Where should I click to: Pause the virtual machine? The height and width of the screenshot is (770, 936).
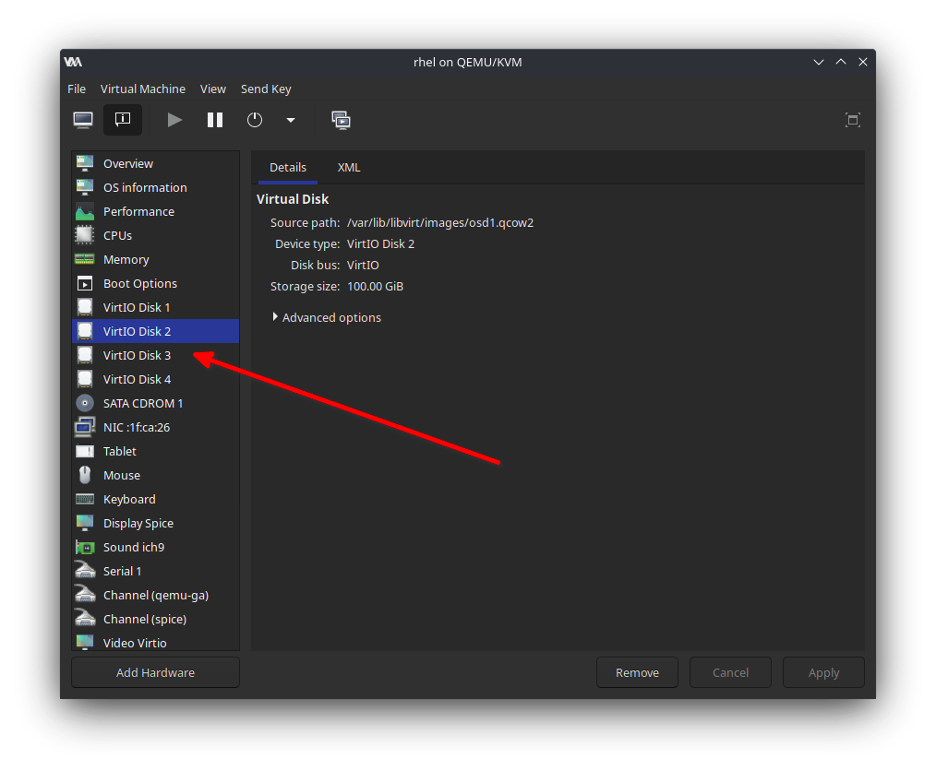point(215,120)
